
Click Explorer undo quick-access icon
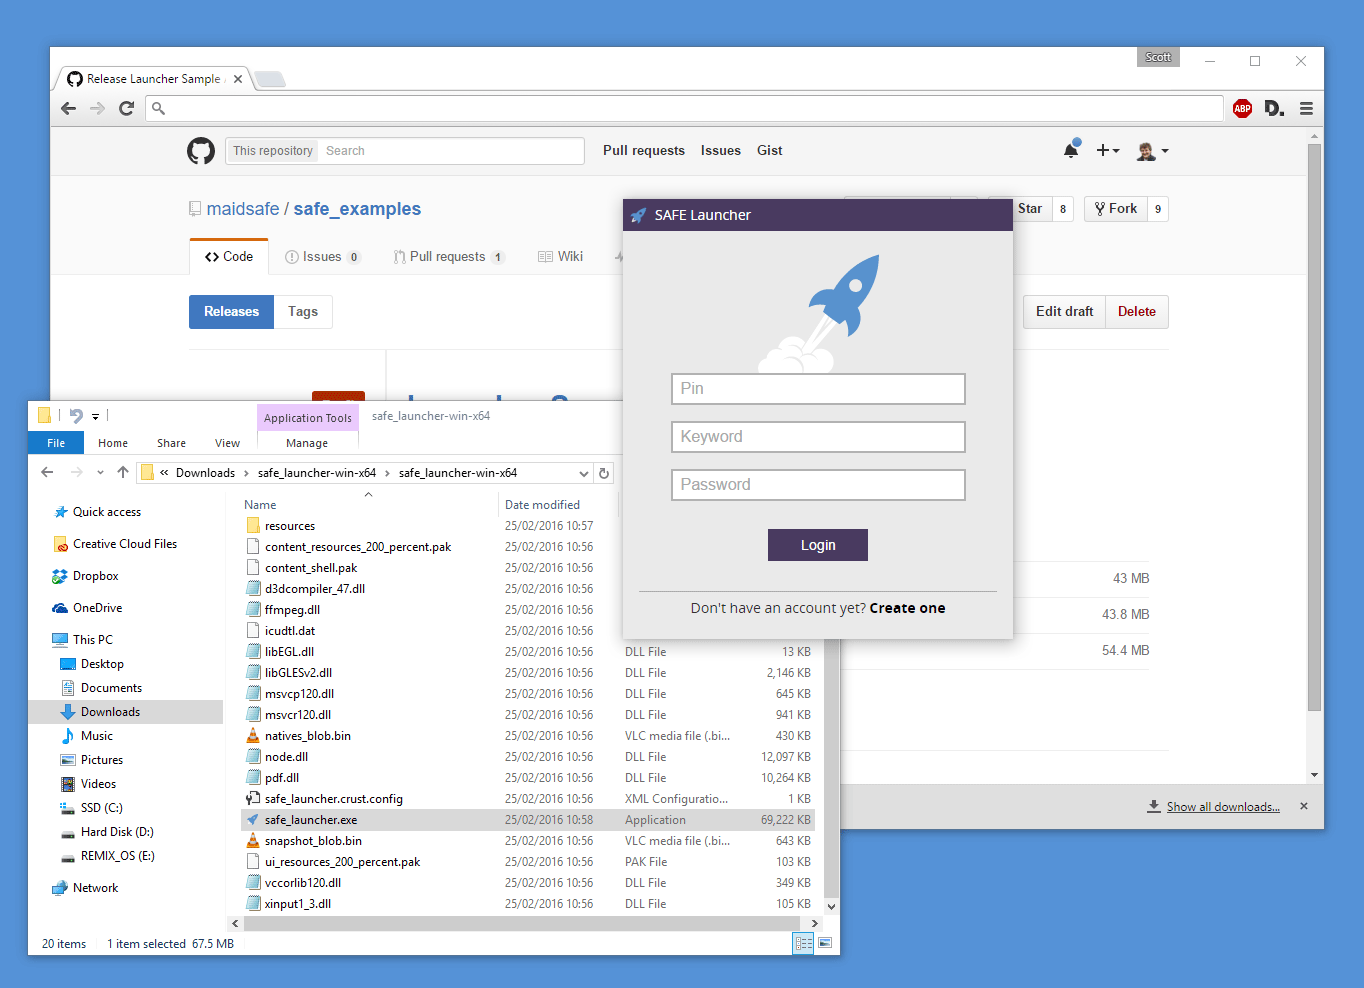tap(76, 416)
